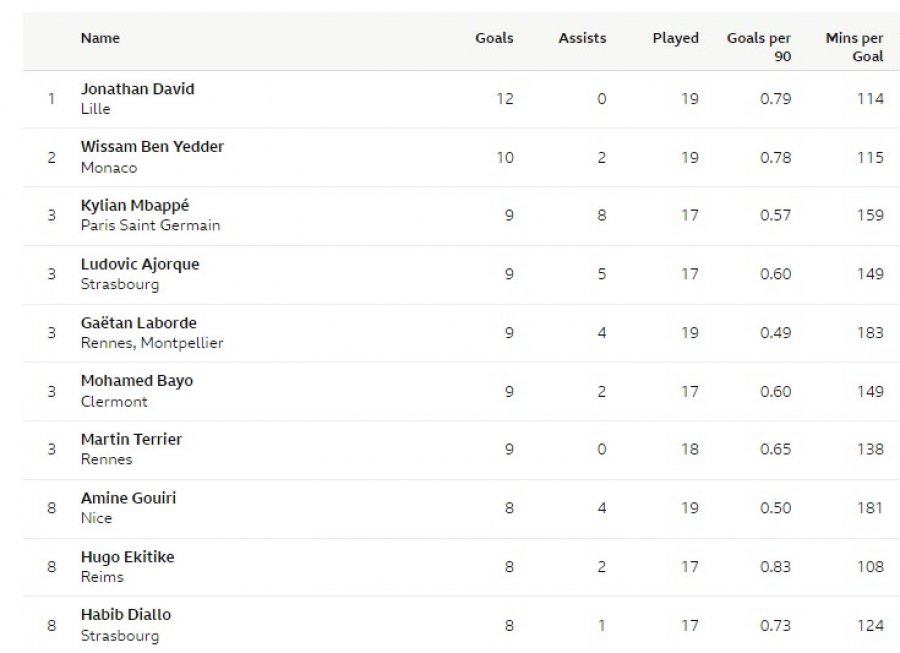Screen dimensions: 900x653
Task: Click Habib Diallo's name
Action: point(126,615)
